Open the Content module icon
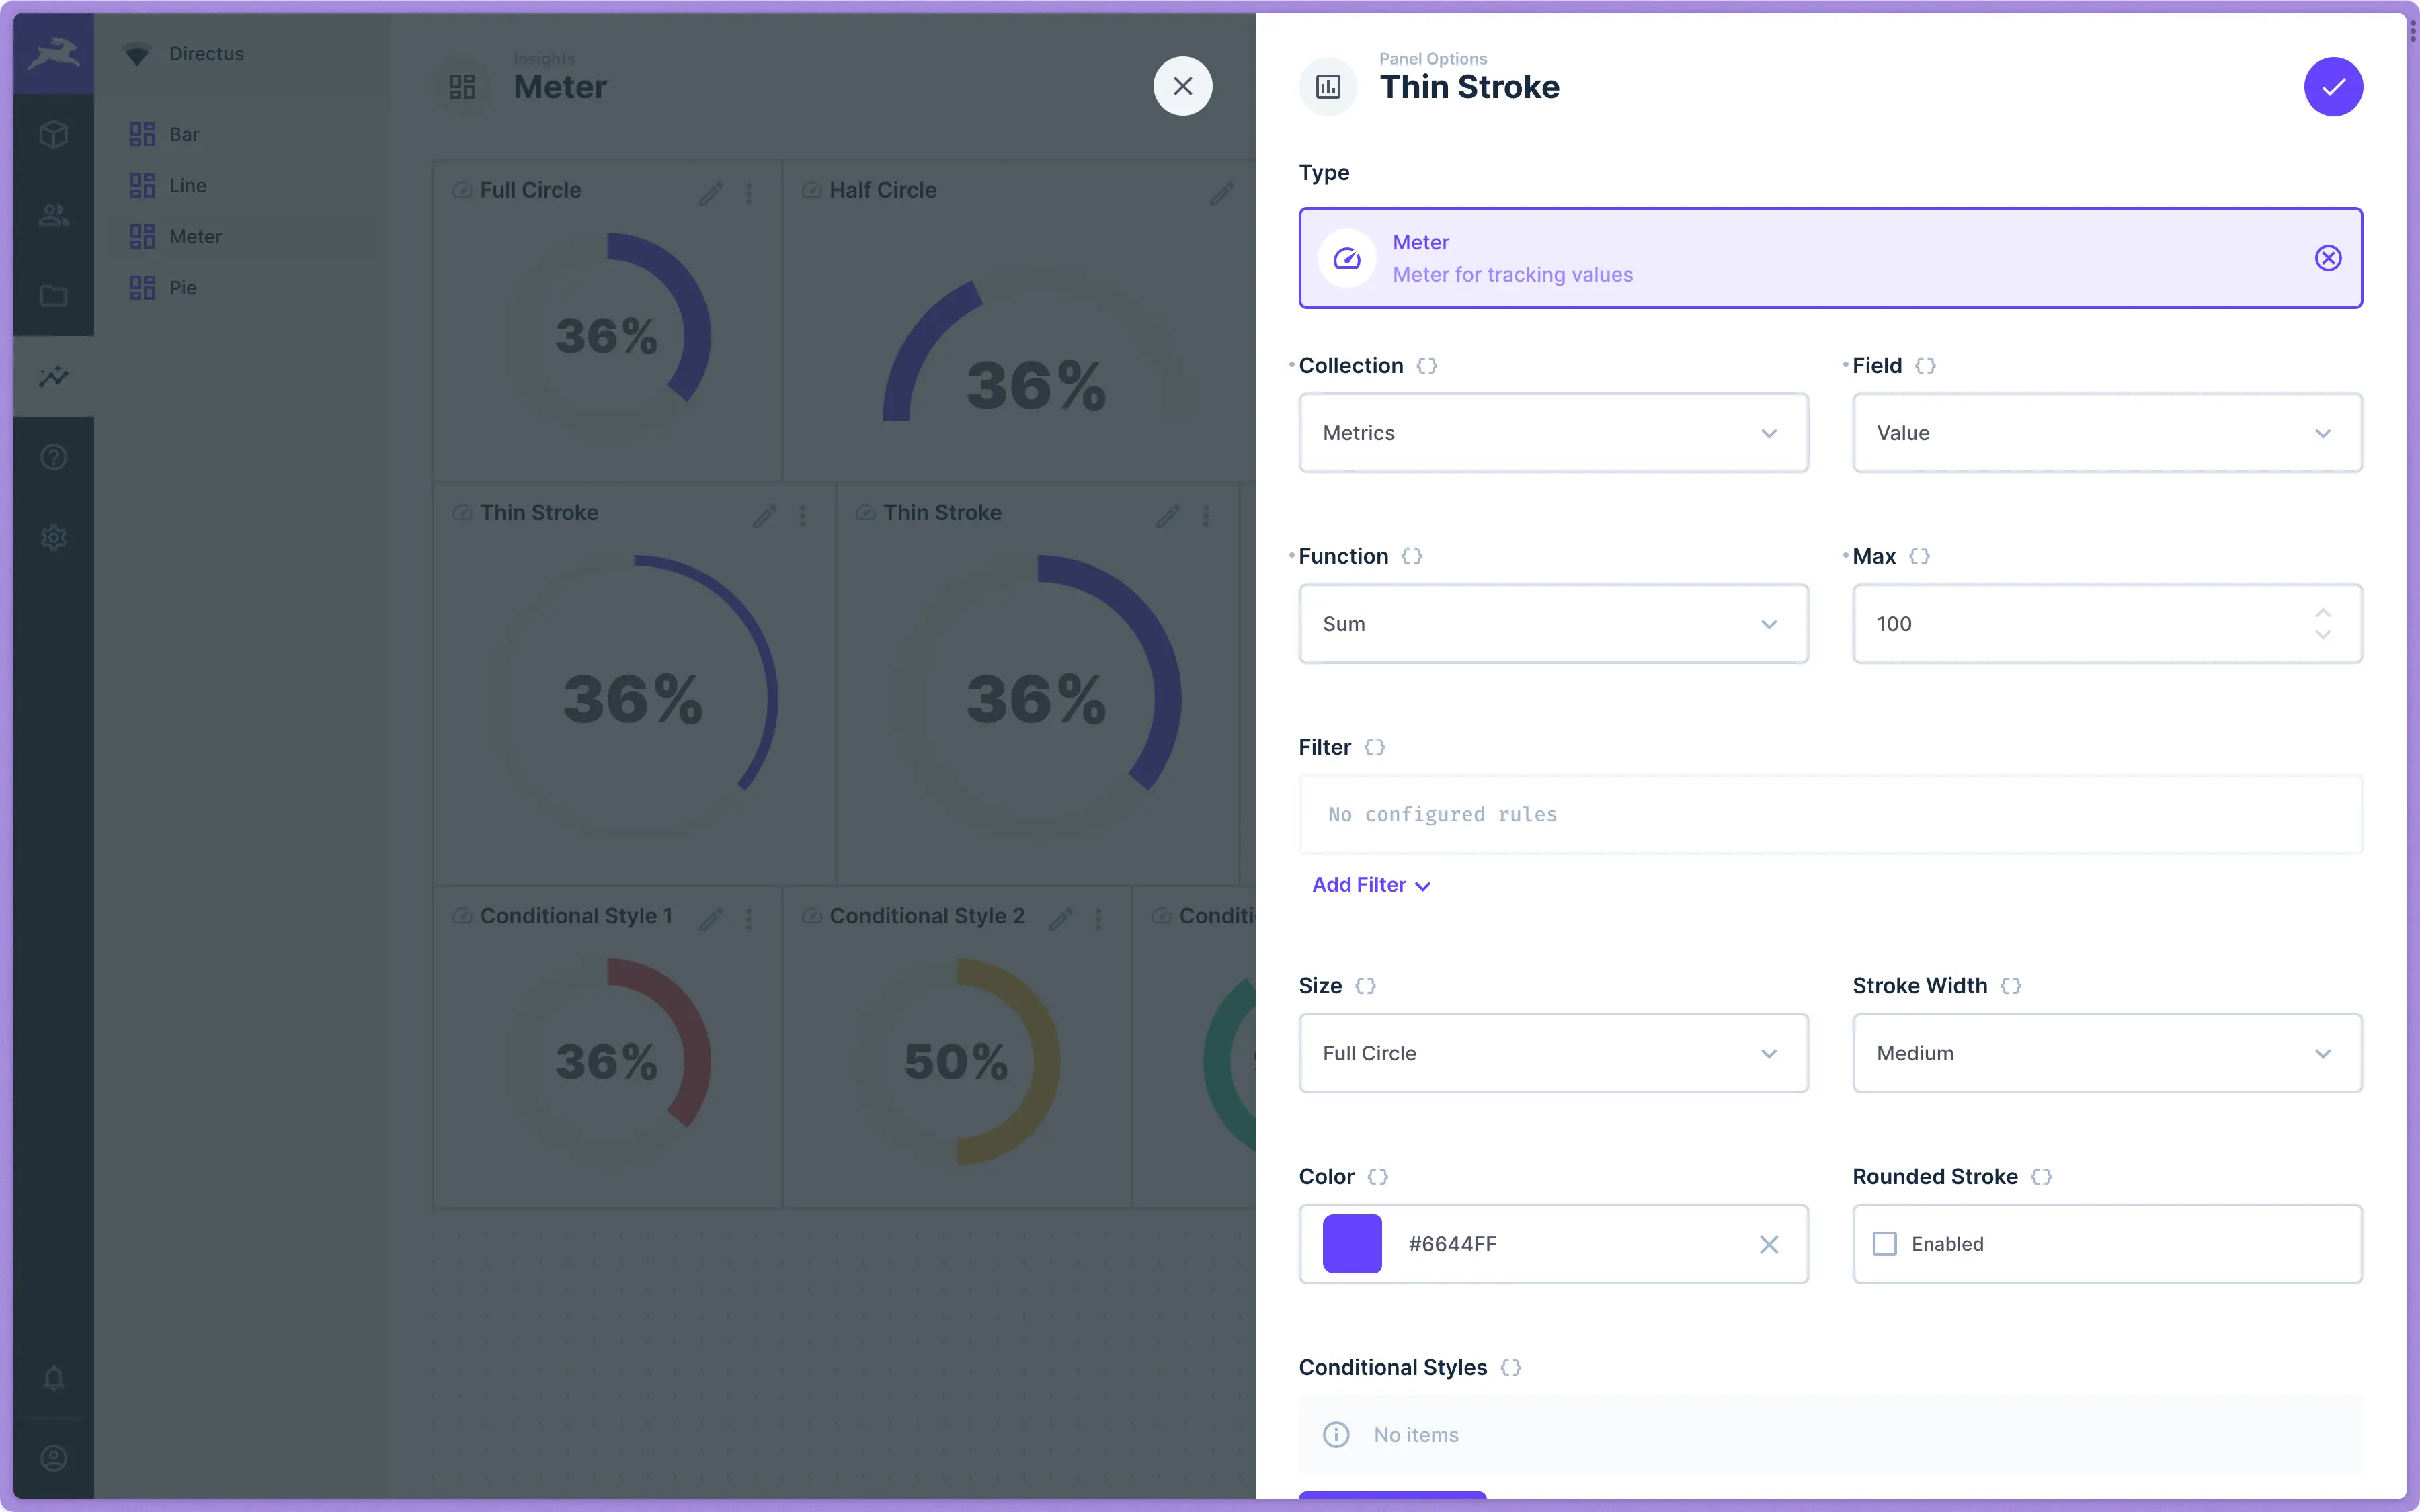The height and width of the screenshot is (1512, 2420). click(53, 134)
